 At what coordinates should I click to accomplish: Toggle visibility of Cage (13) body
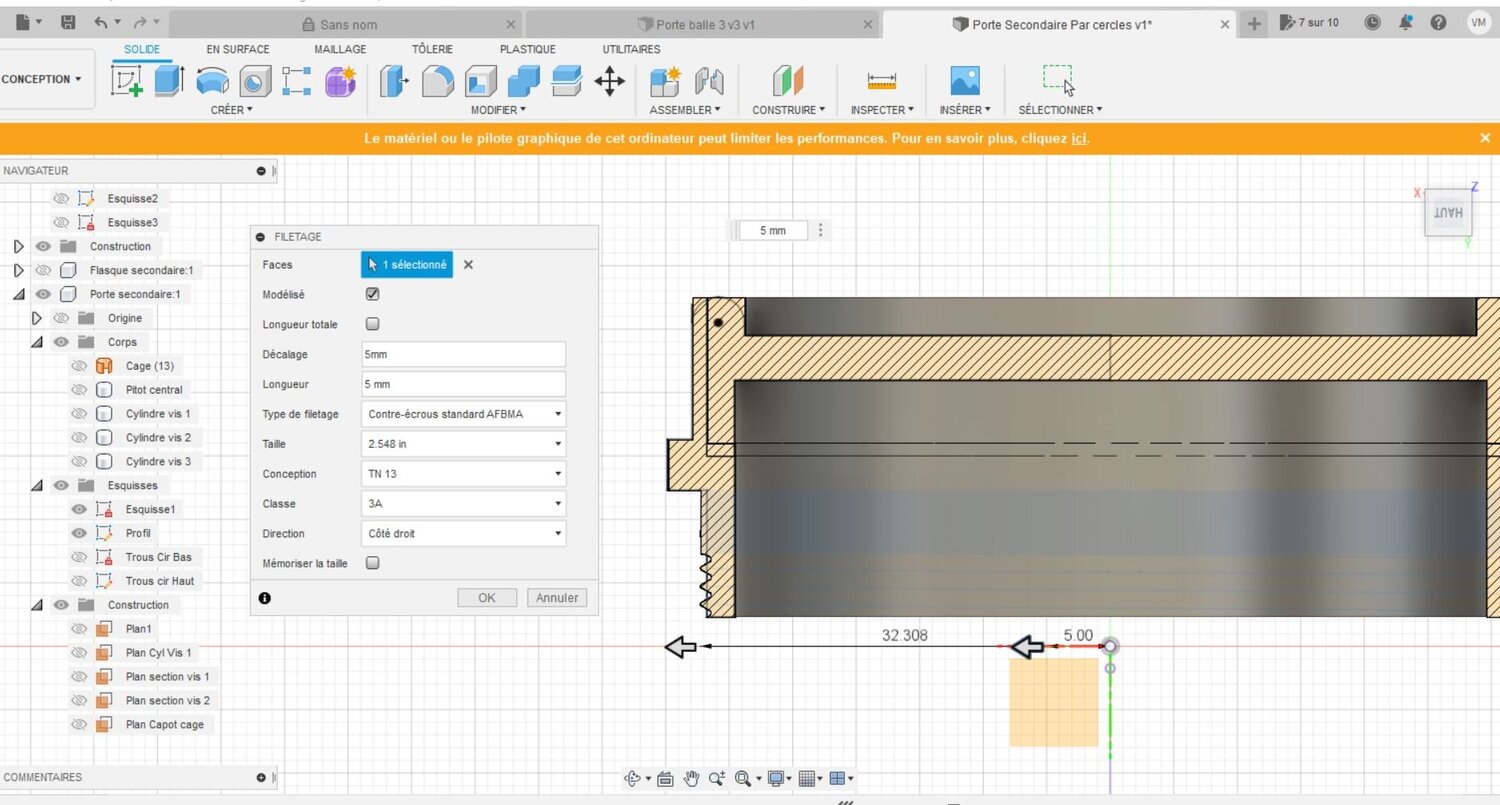(79, 366)
